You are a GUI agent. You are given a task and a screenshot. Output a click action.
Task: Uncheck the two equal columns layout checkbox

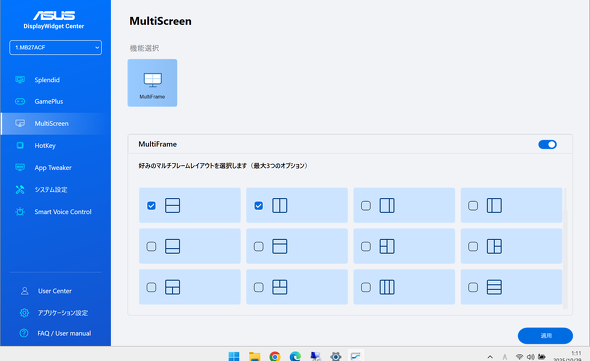coord(259,206)
